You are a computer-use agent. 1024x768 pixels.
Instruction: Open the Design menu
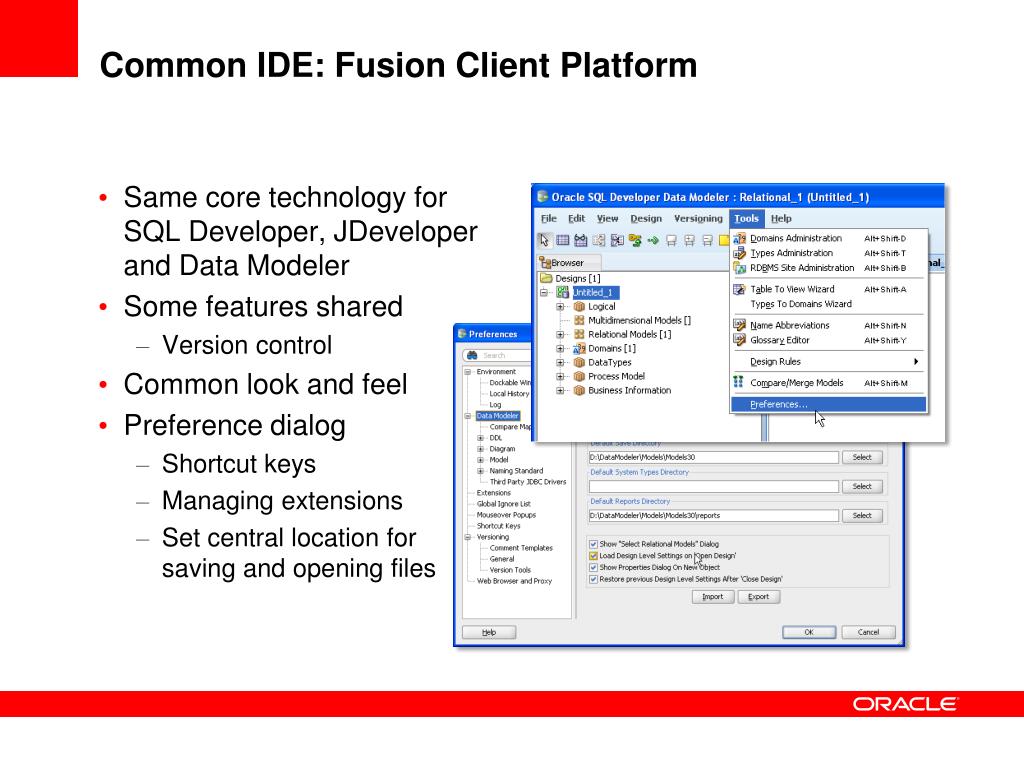(x=646, y=219)
